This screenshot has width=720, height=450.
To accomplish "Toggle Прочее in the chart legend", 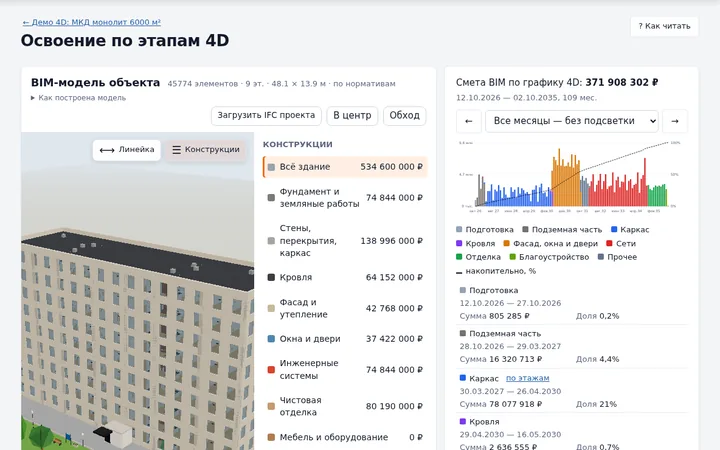I will coord(618,257).
